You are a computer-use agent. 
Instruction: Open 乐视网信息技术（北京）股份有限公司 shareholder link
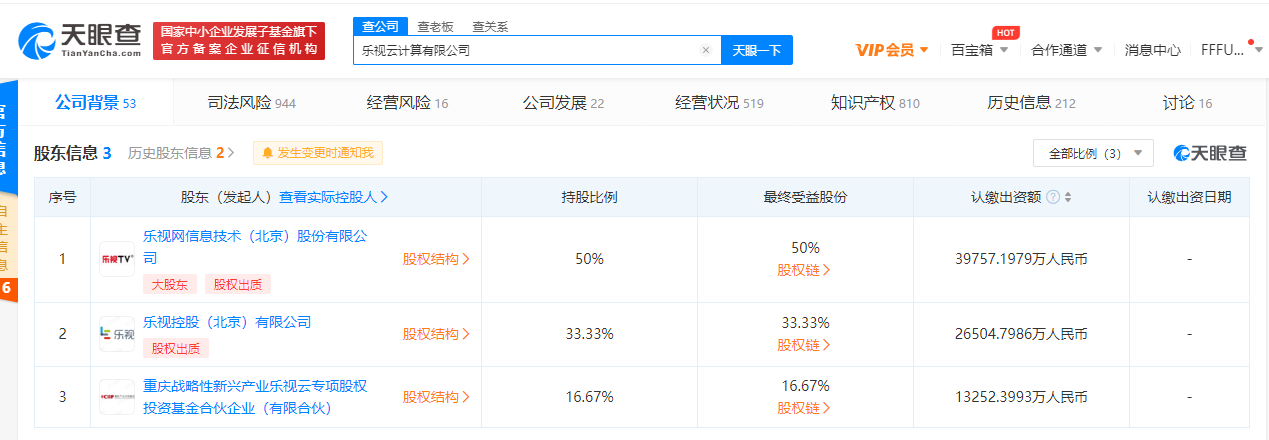(255, 247)
